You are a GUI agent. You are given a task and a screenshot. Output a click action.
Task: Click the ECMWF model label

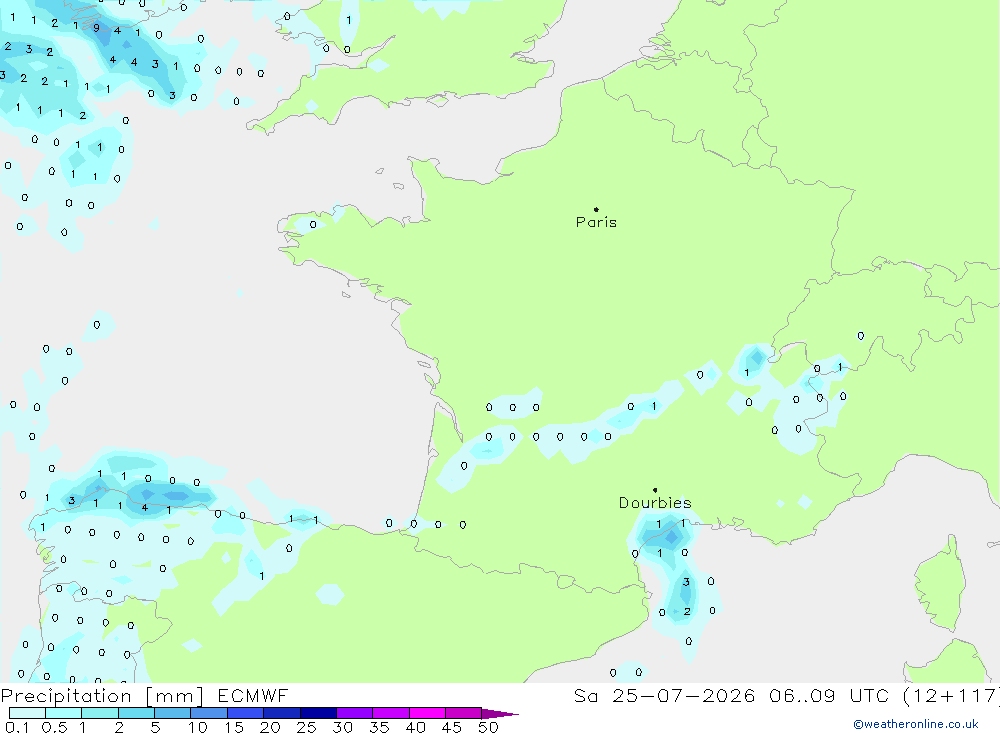tap(253, 695)
